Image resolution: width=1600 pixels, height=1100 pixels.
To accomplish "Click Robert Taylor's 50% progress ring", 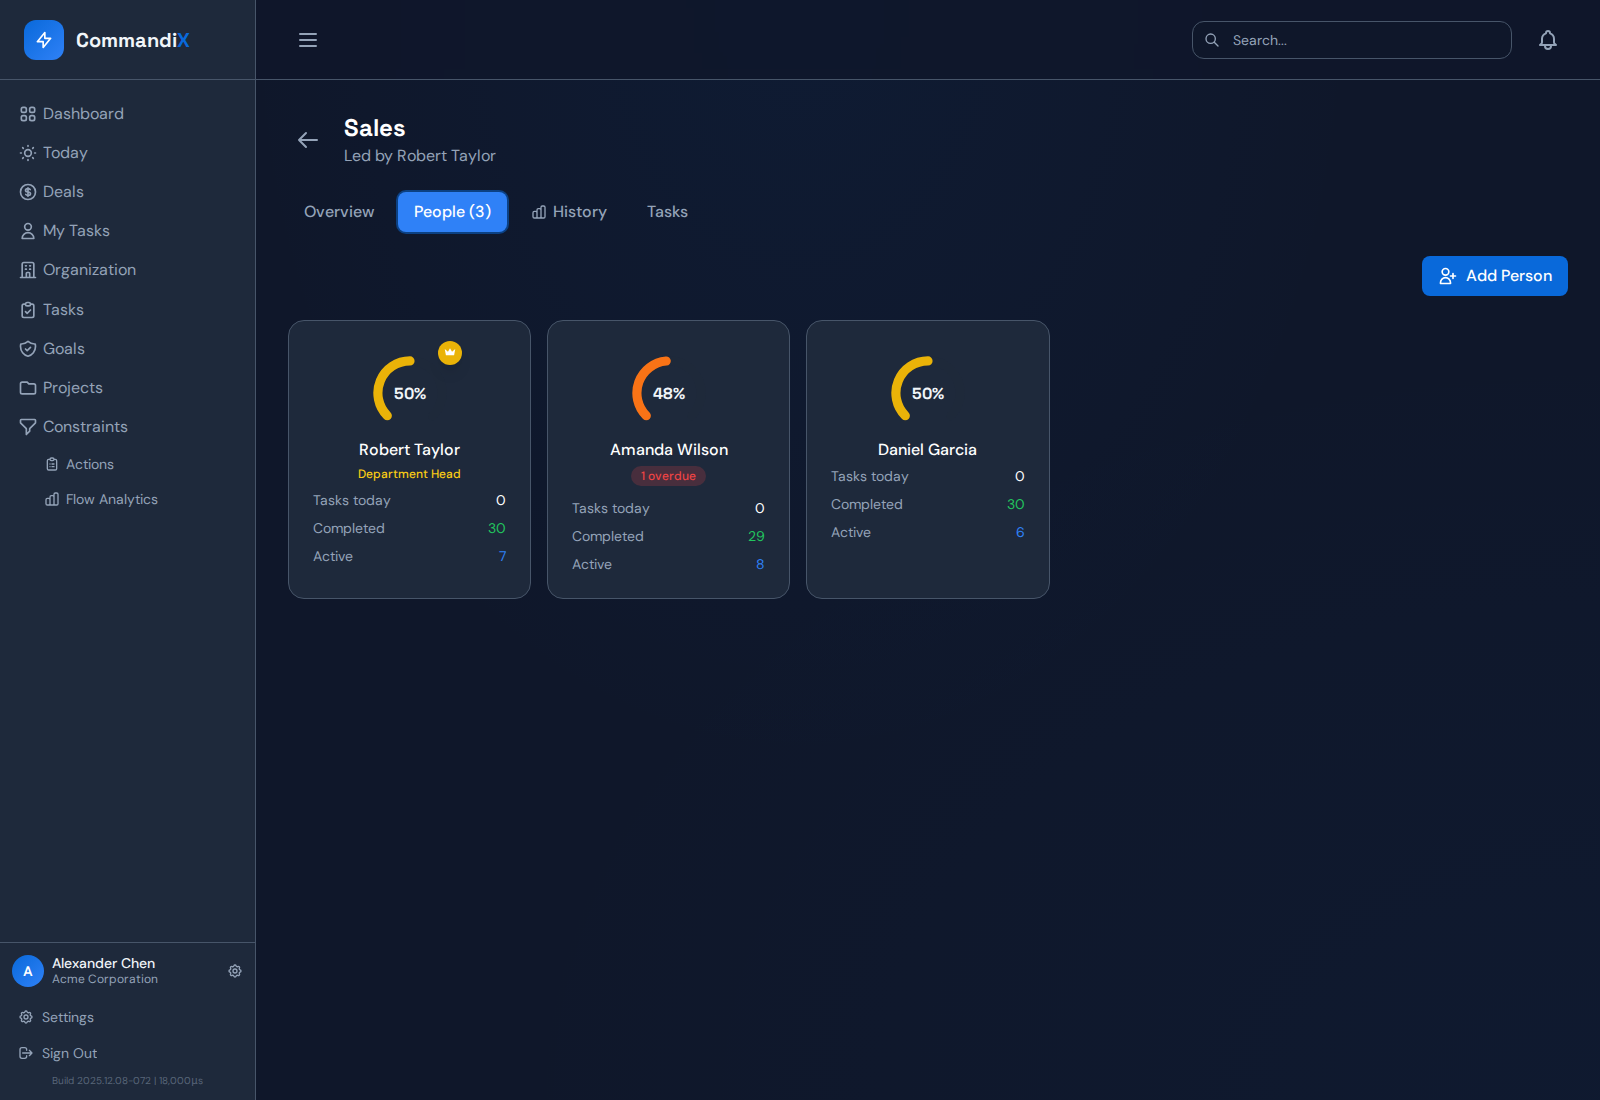I will point(409,393).
